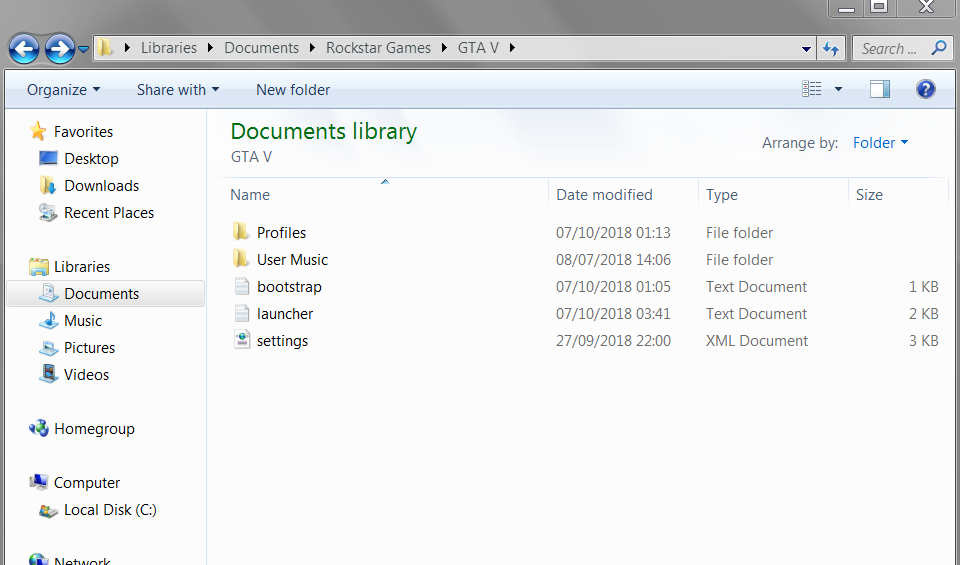This screenshot has height=565, width=960.
Task: Click the Computer icon
Action: click(39, 482)
